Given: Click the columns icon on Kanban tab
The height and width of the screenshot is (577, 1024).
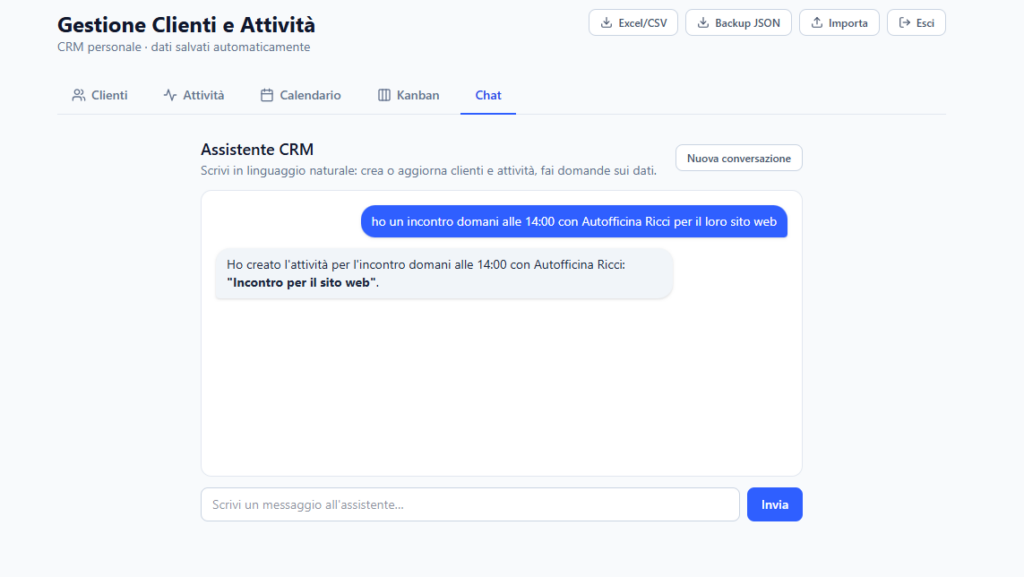Looking at the screenshot, I should [384, 95].
